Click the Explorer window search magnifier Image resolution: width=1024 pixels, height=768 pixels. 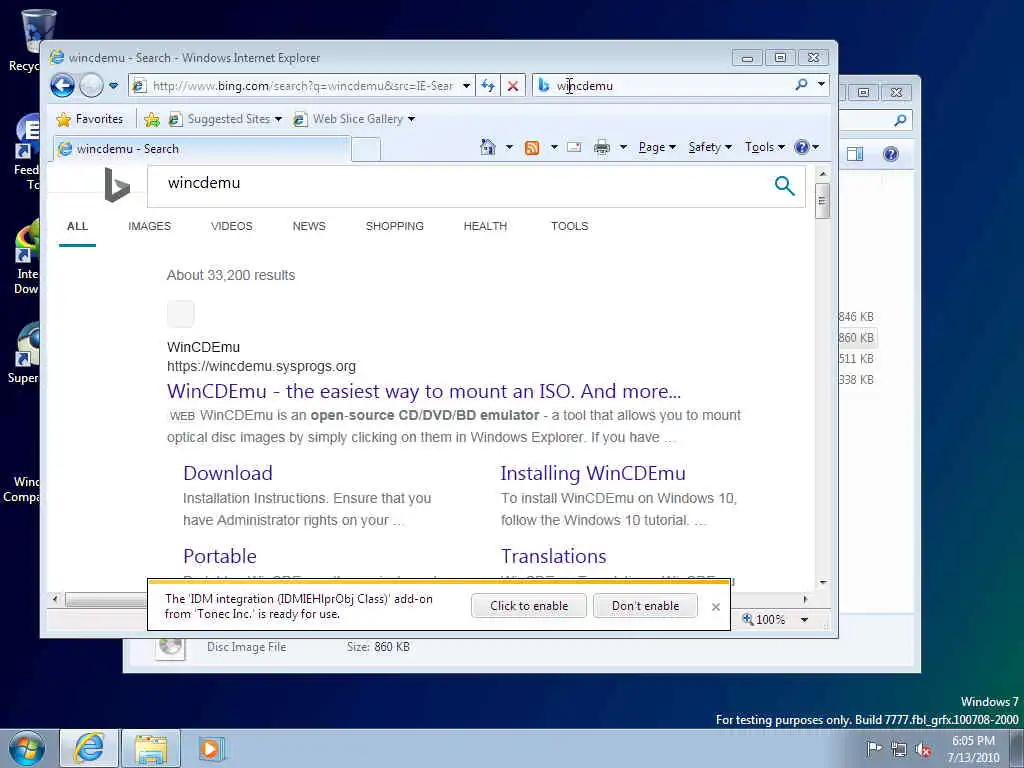[901, 120]
